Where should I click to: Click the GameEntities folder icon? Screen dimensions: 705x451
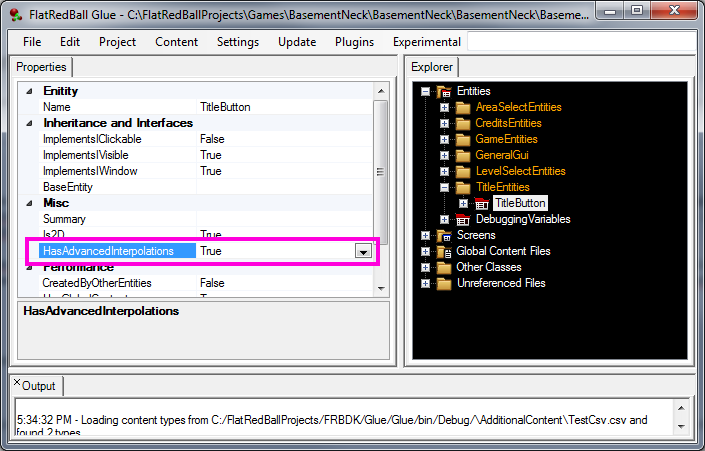(x=463, y=139)
